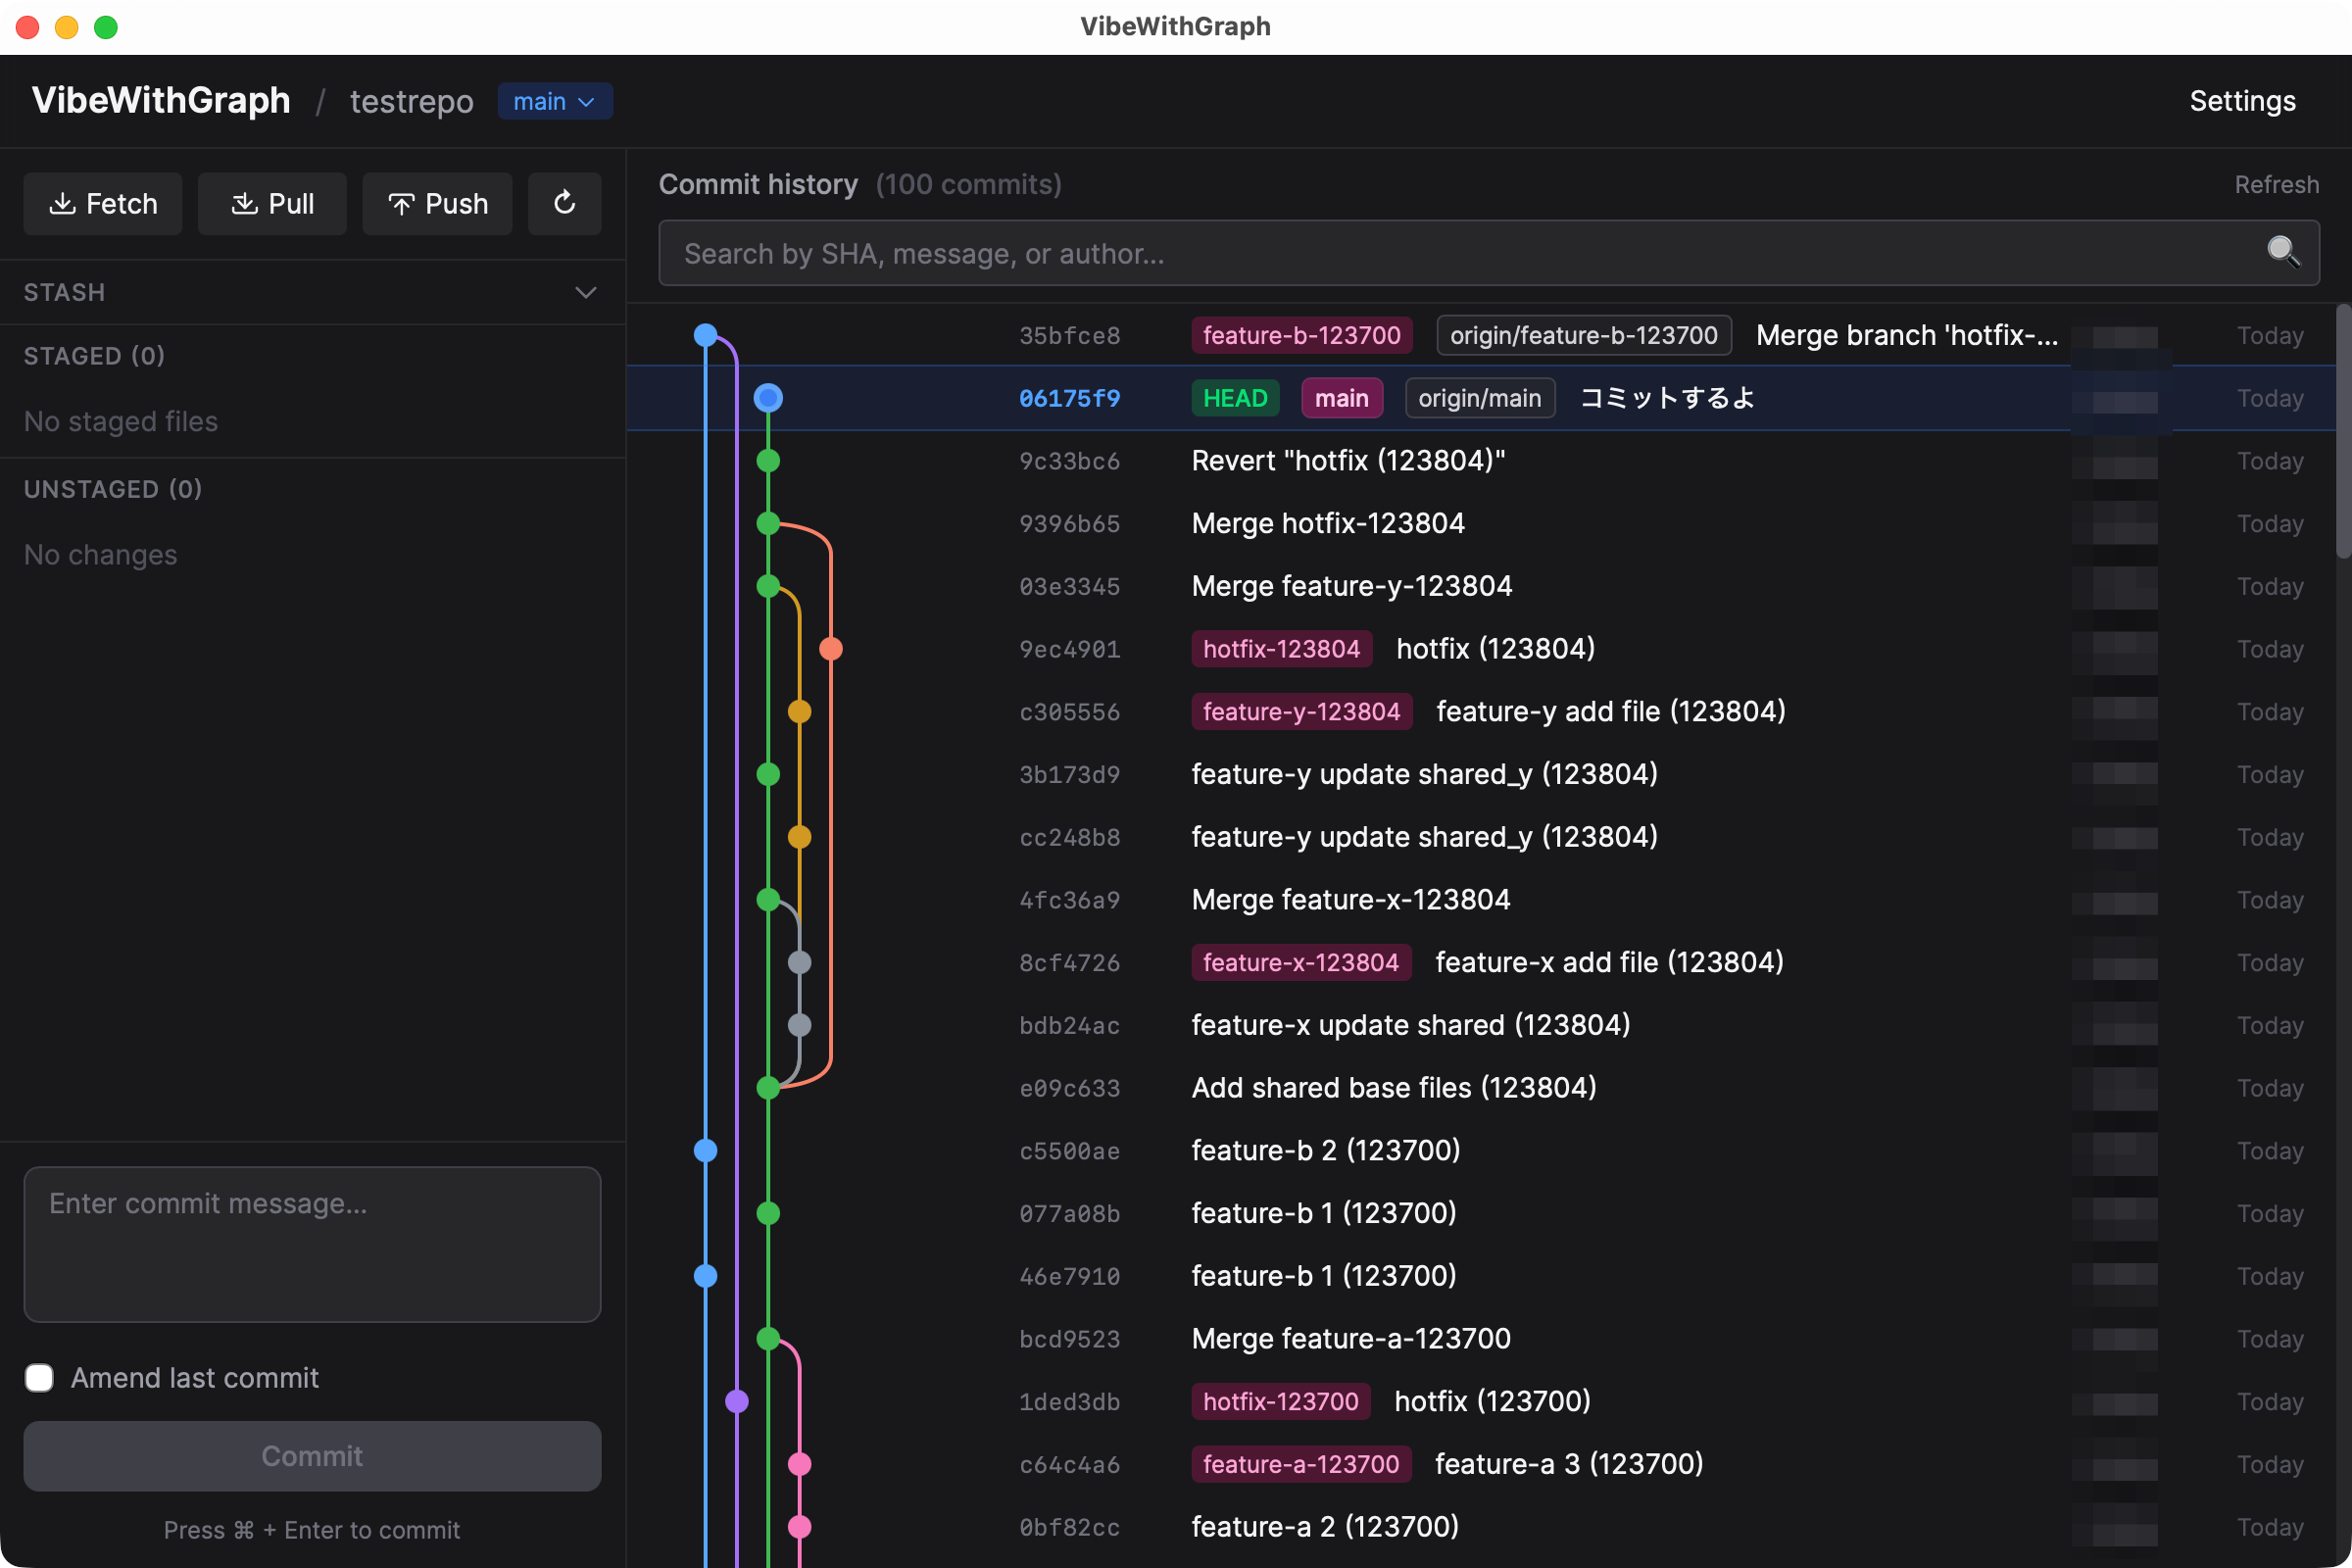Open the main branch dropdown
Image resolution: width=2352 pixels, height=1568 pixels.
click(x=555, y=101)
